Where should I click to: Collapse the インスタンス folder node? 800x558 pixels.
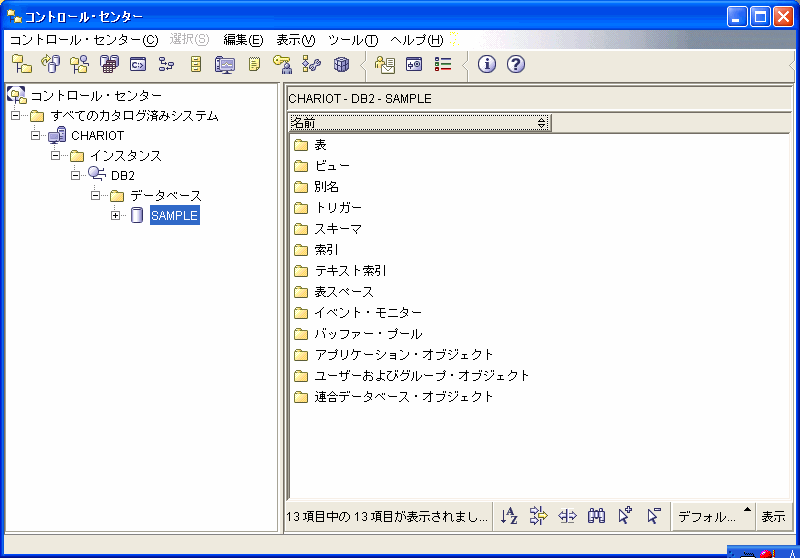pos(56,155)
